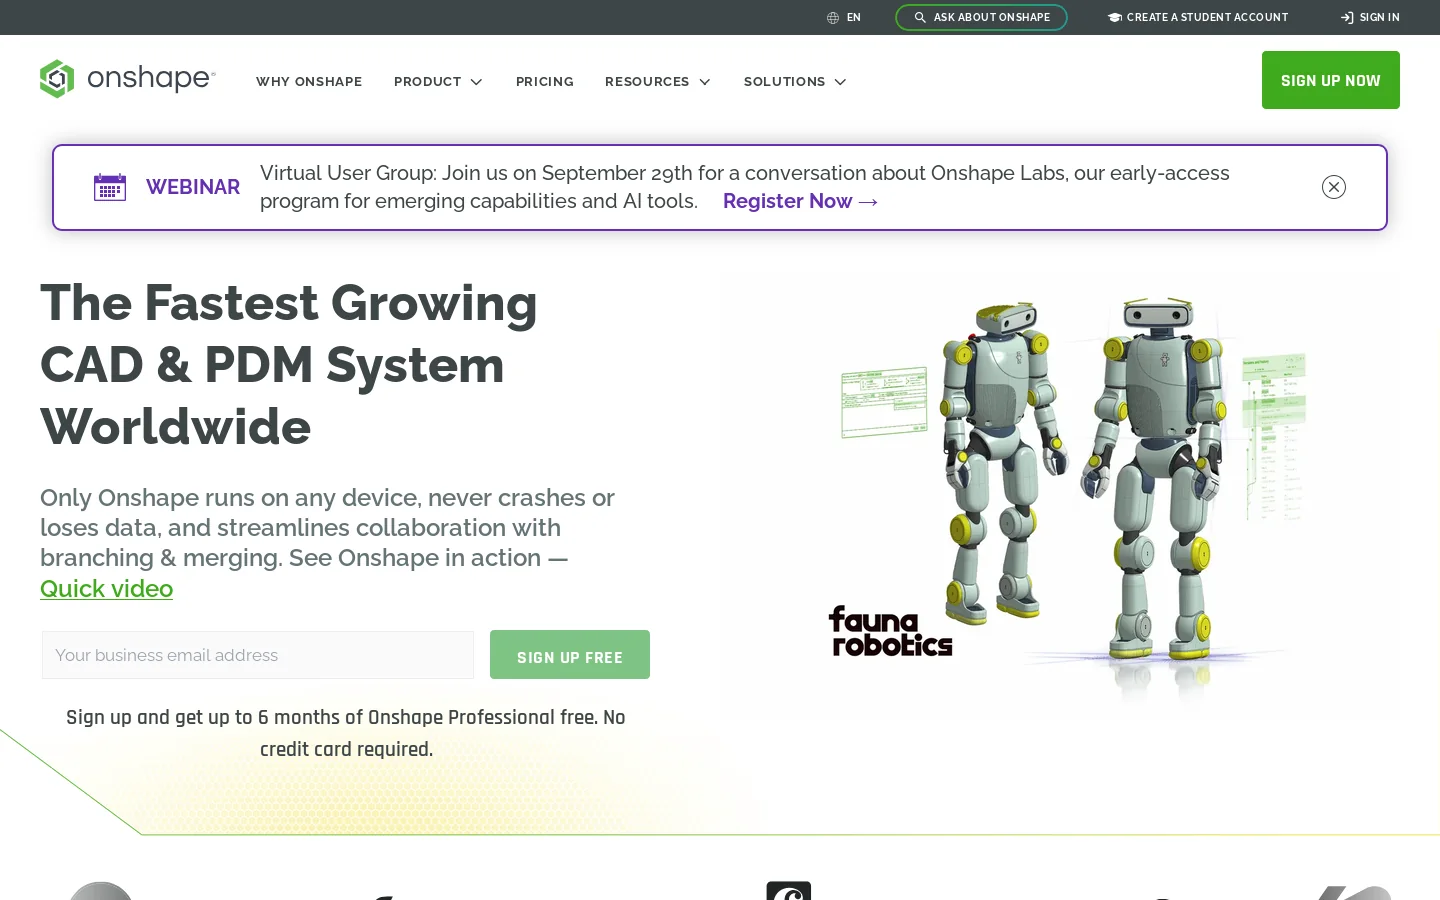Click the magnifier icon in Ask About Onshape
The width and height of the screenshot is (1440, 900).
coord(920,18)
